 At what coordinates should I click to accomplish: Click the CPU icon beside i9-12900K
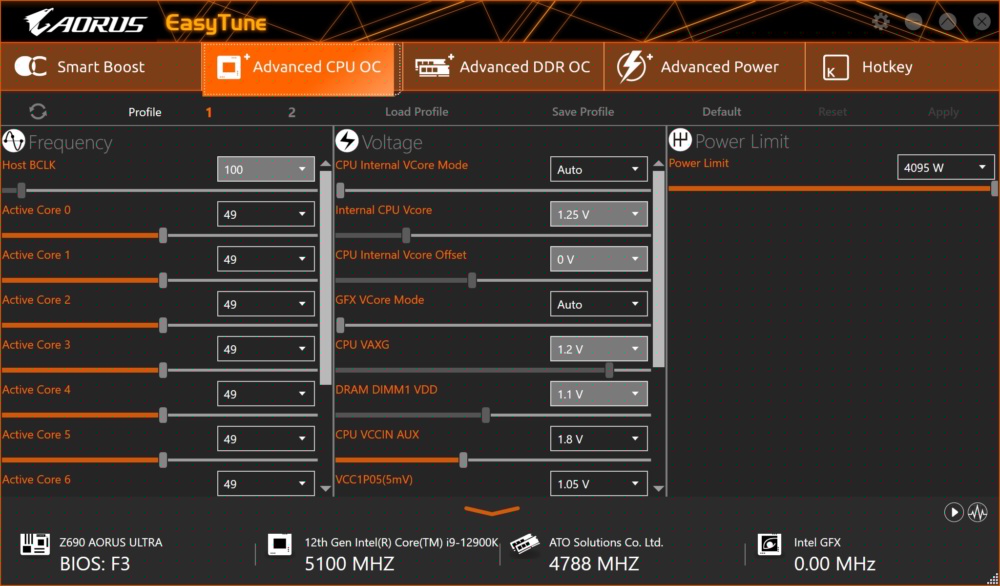[x=279, y=545]
